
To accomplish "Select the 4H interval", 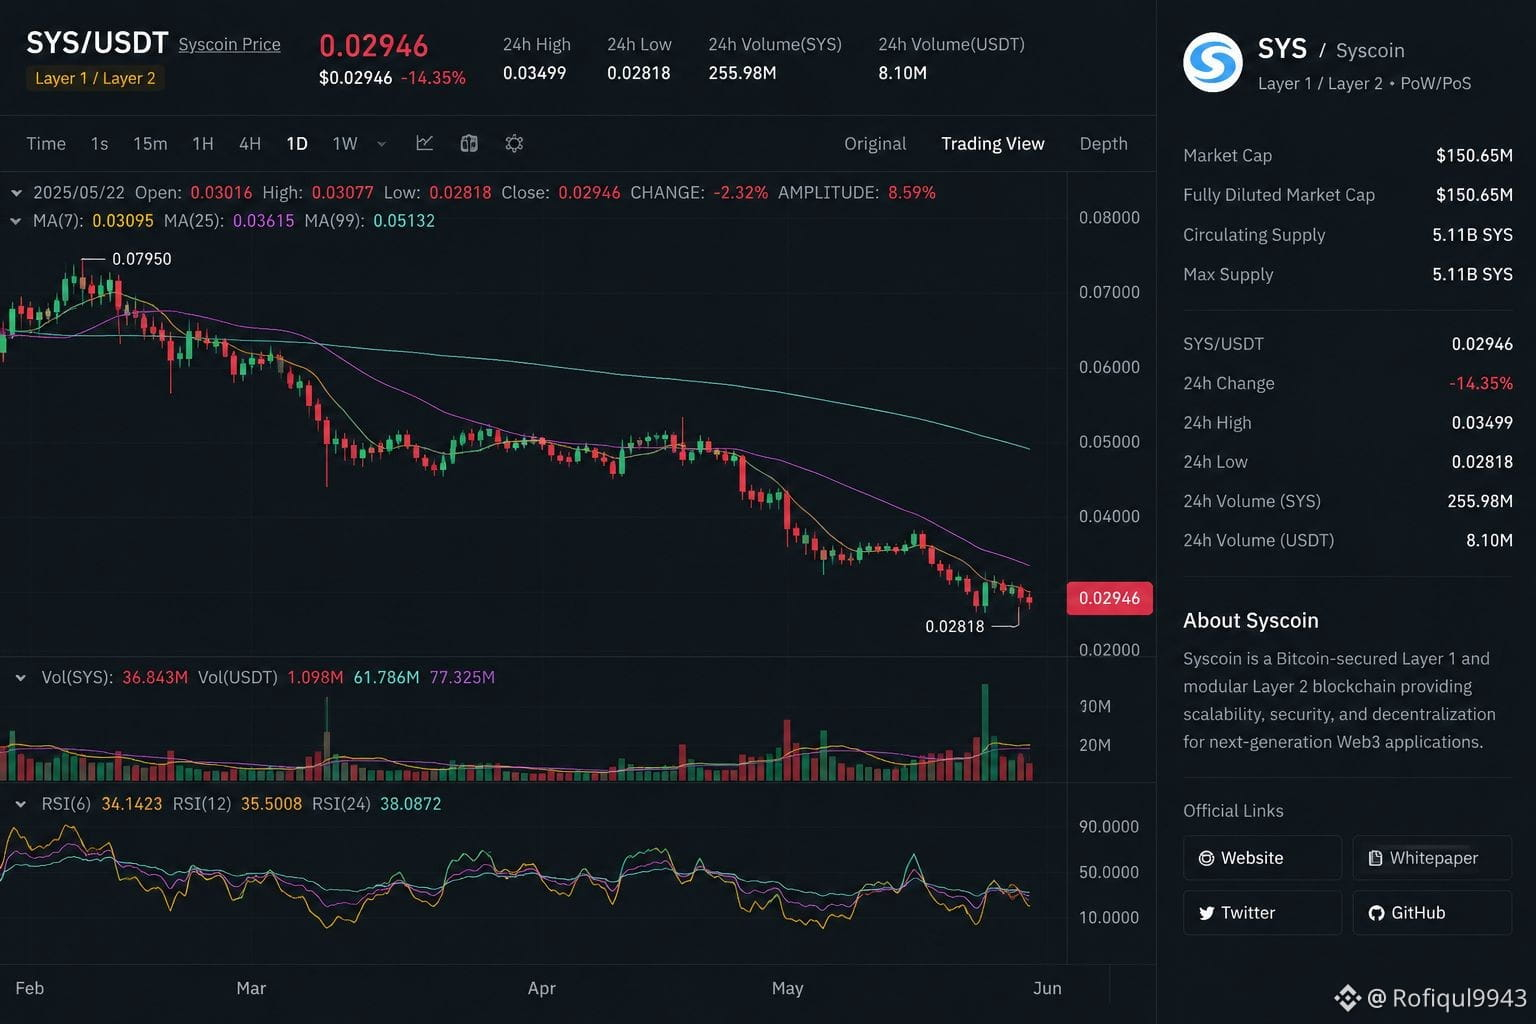I will (250, 143).
